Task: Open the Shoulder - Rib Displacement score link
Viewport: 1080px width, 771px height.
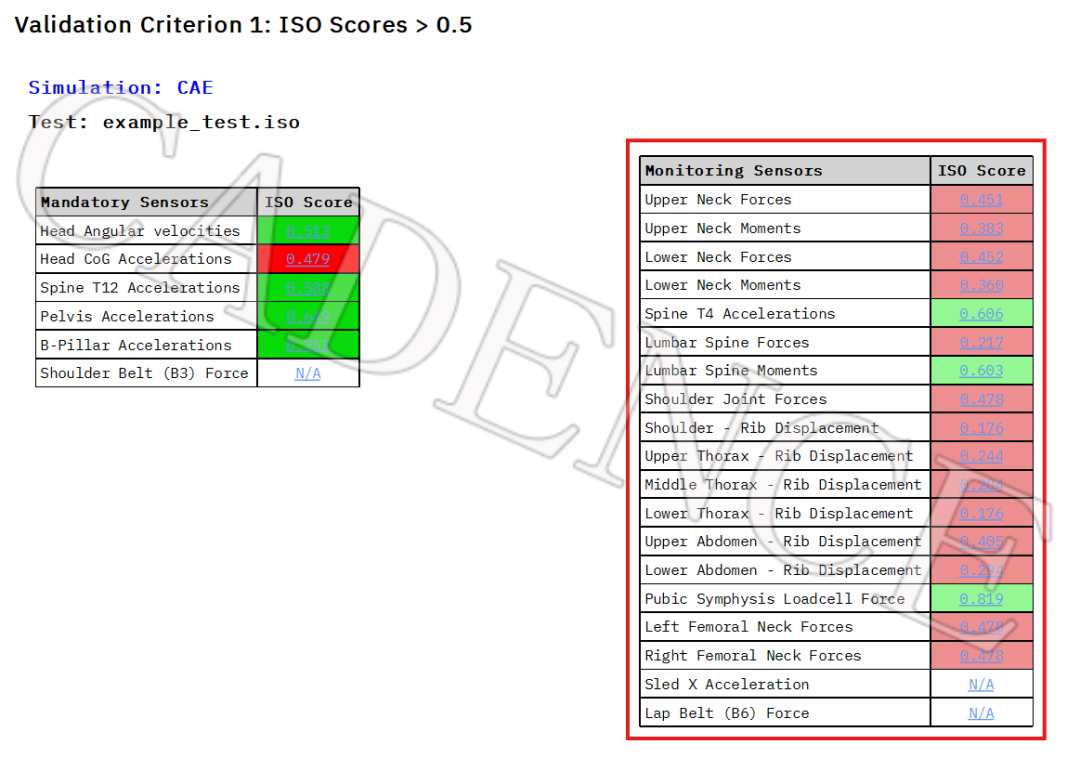Action: pyautogui.click(x=981, y=428)
